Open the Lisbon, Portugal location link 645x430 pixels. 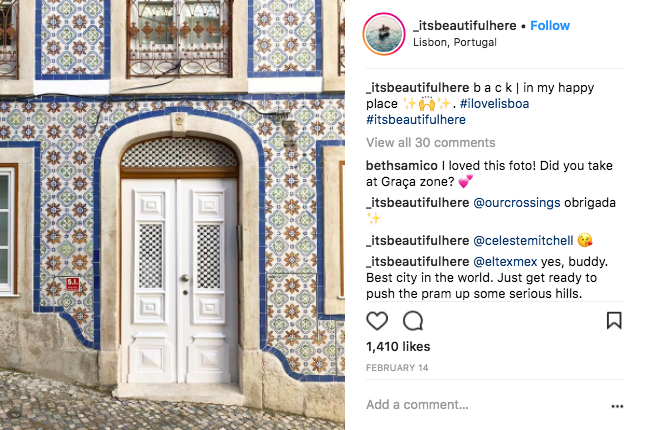pos(455,42)
